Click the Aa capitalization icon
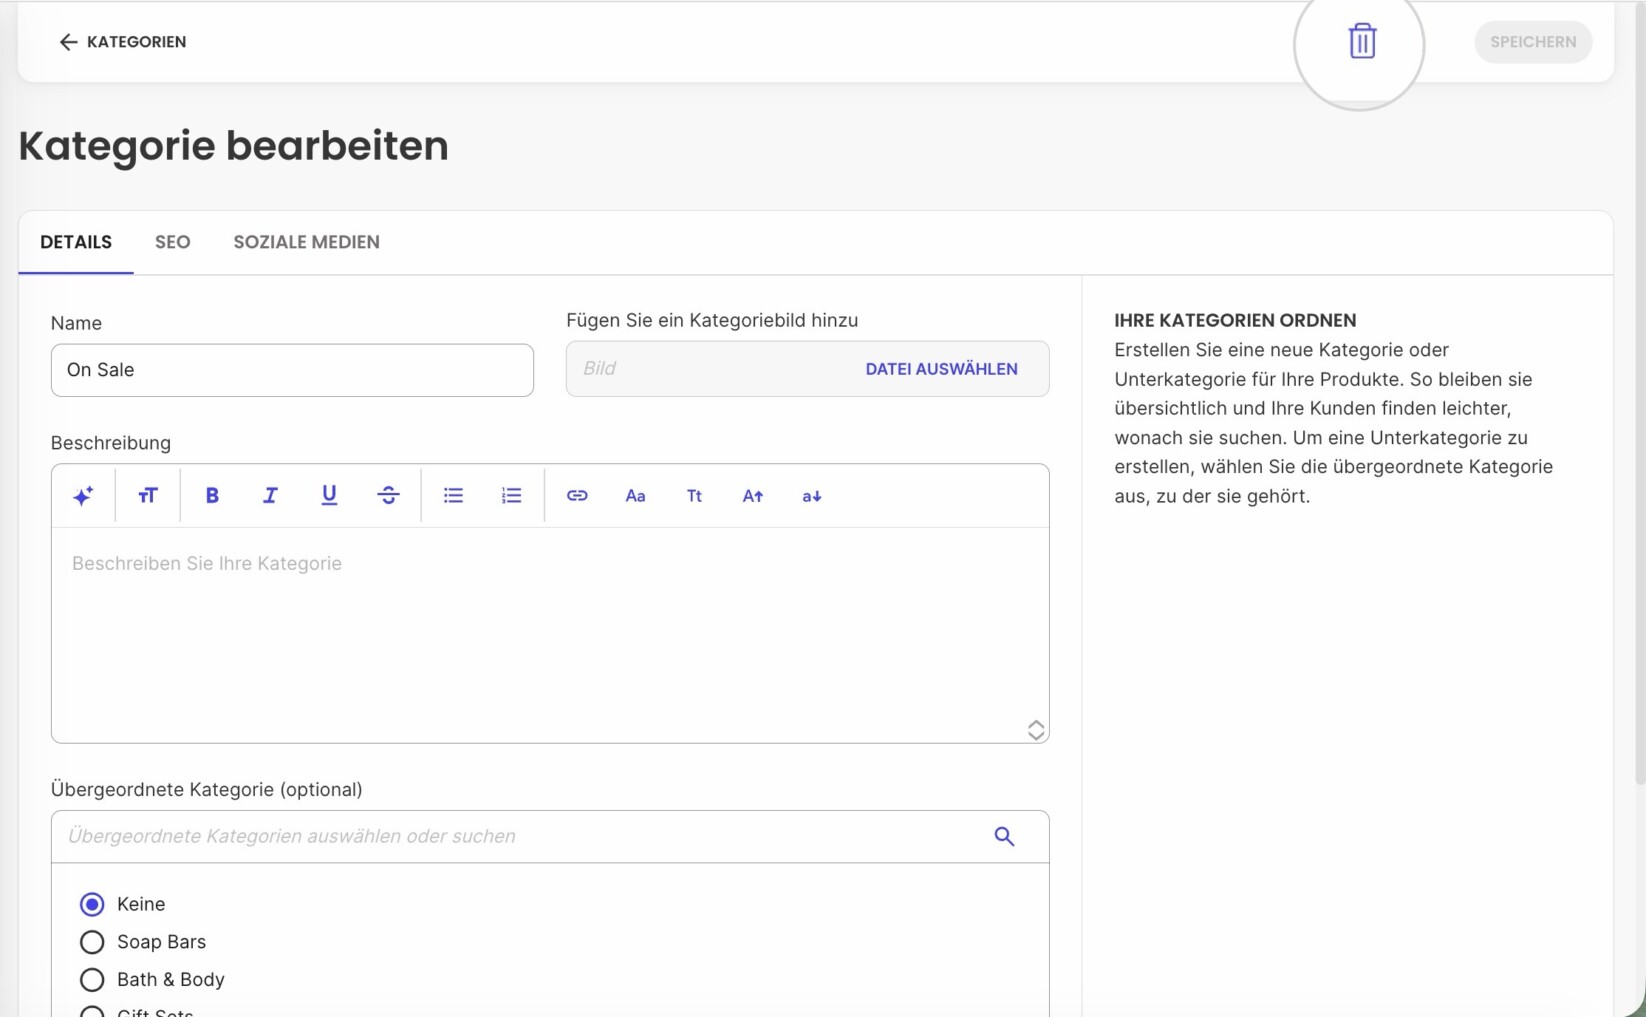1646x1017 pixels. (635, 496)
